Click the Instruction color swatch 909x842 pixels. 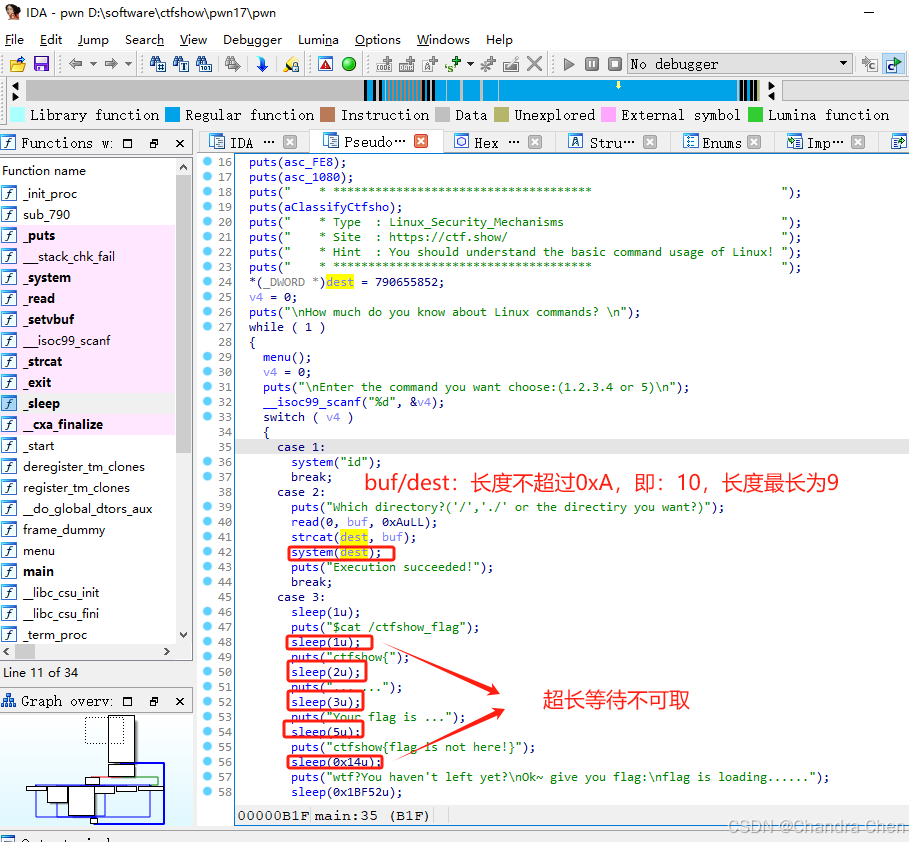[328, 115]
